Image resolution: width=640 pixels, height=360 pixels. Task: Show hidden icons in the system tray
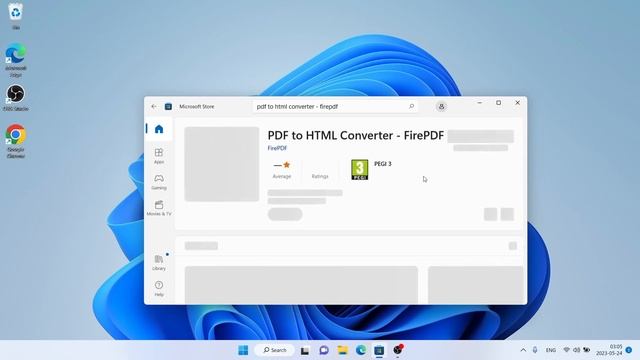523,350
